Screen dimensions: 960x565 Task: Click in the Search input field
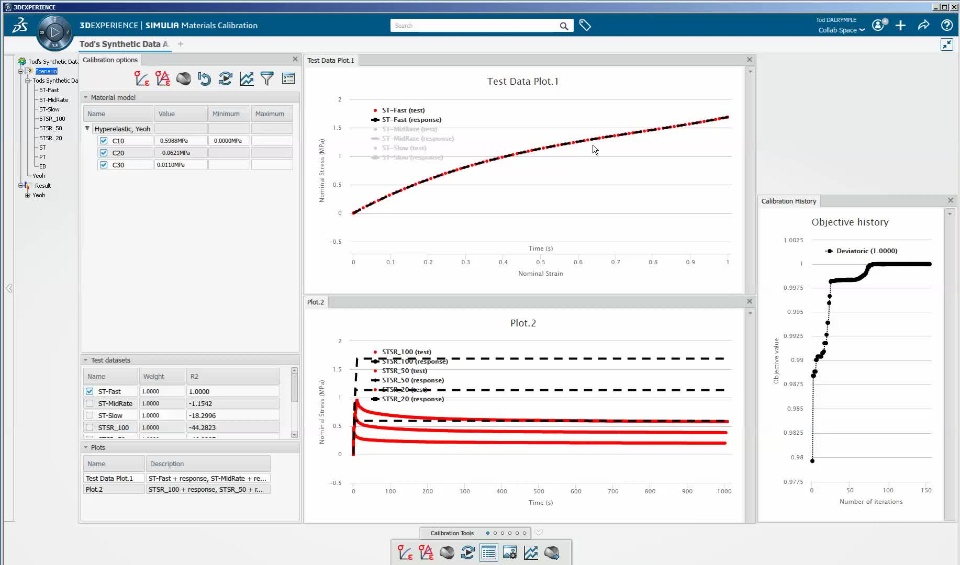click(x=474, y=26)
